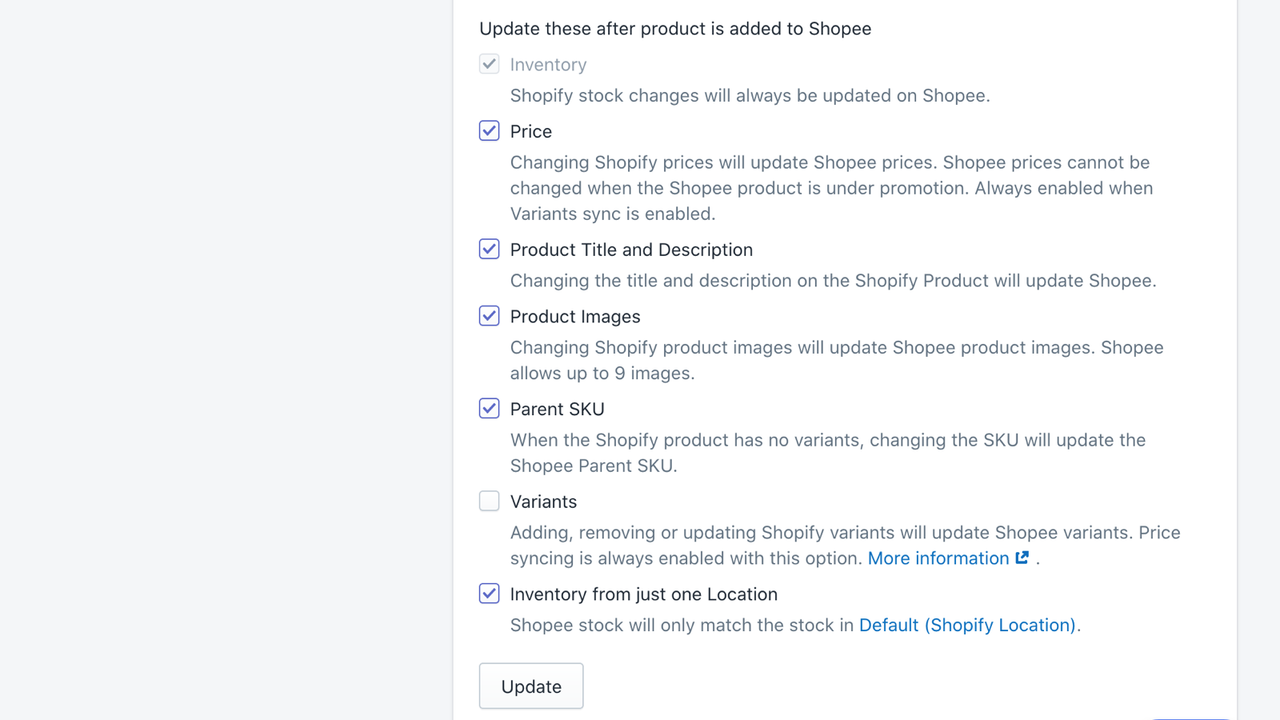1280x720 pixels.
Task: Click the Inventory from just one Location label
Action: pyautogui.click(x=643, y=593)
